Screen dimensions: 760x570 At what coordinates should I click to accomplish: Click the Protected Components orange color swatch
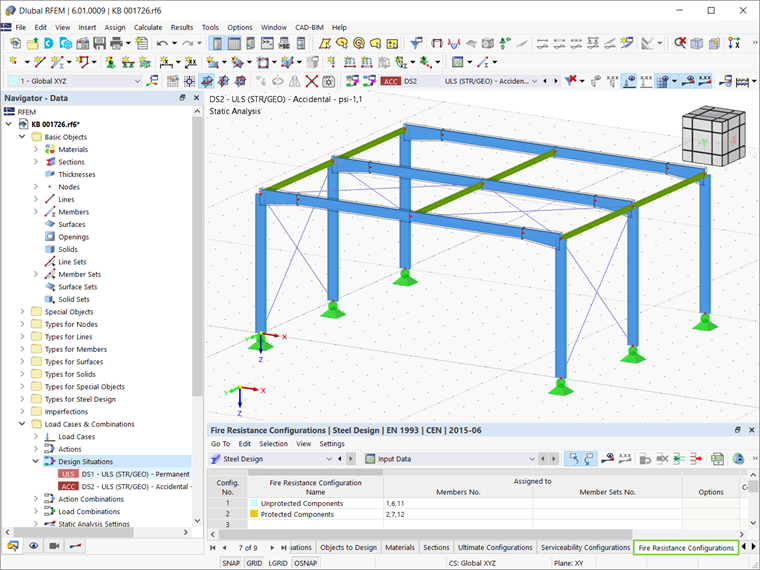254,514
